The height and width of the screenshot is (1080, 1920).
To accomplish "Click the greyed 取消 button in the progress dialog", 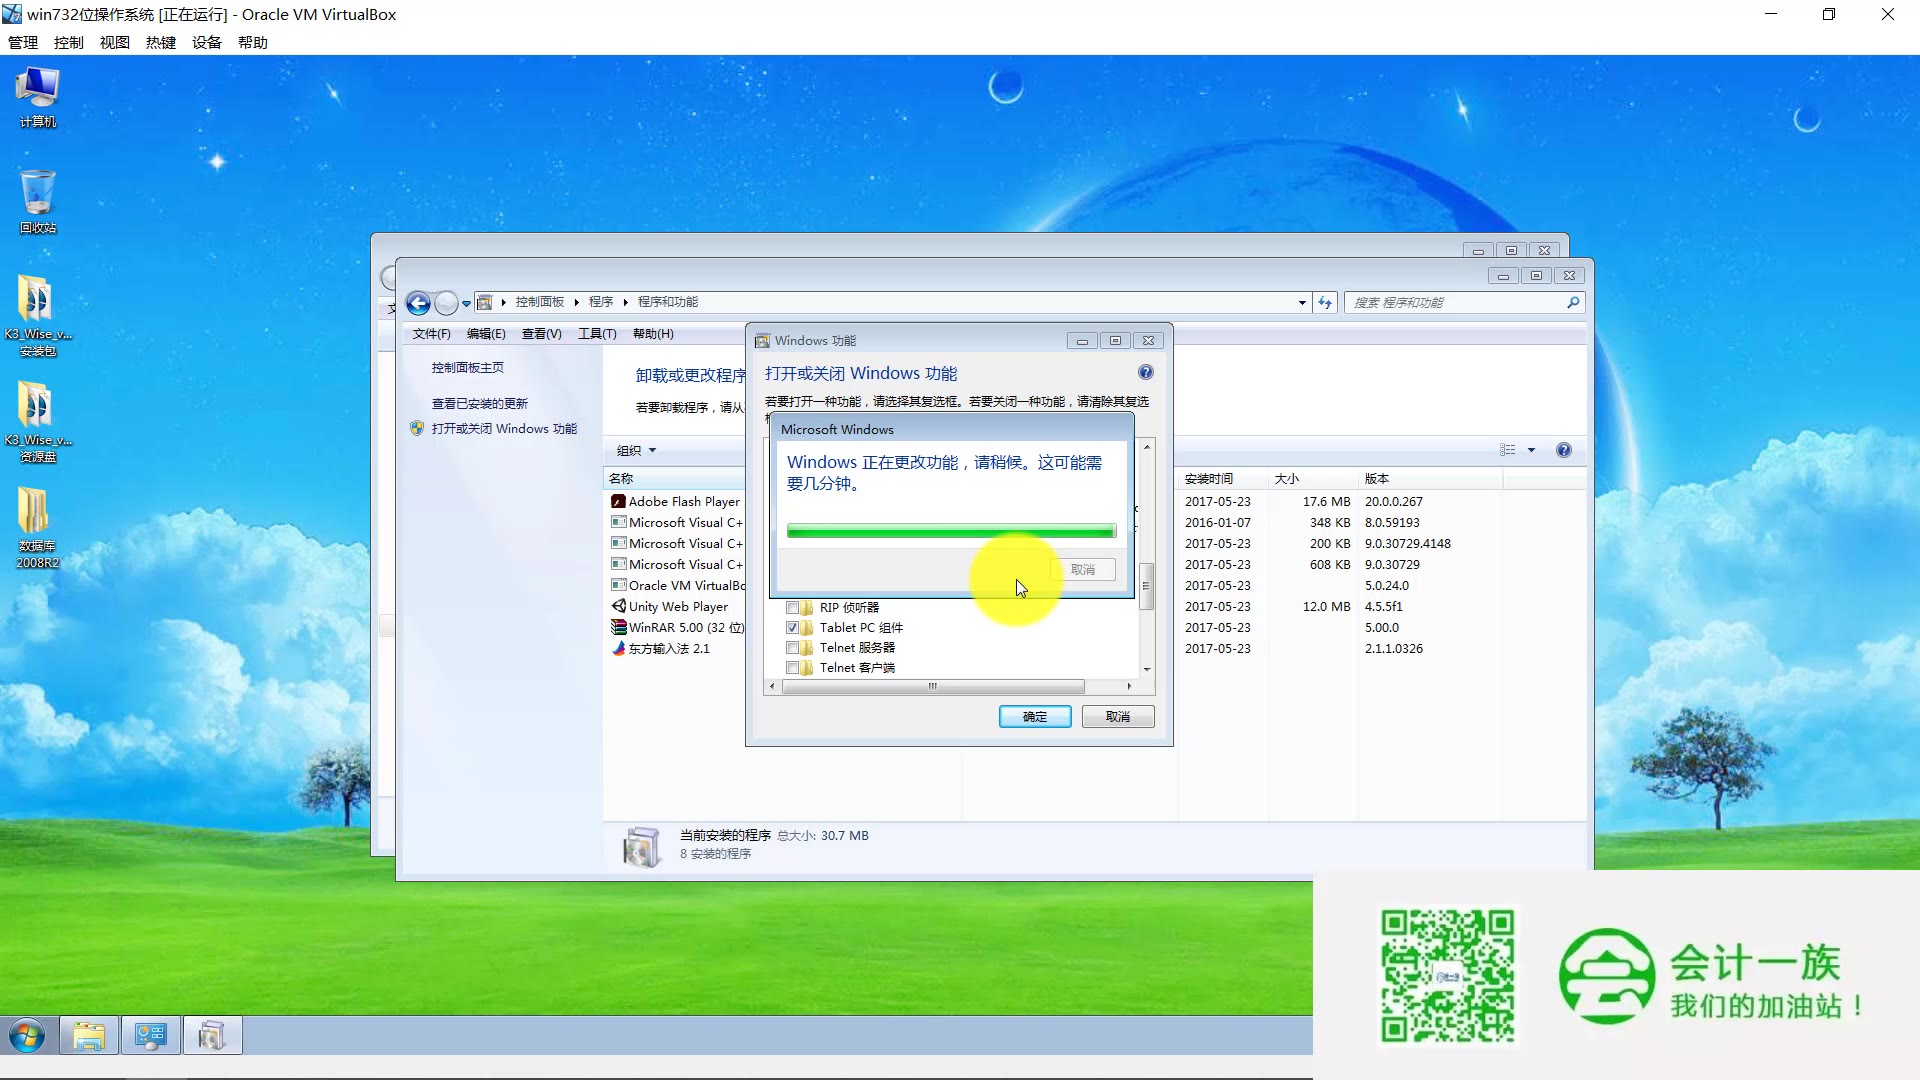I will [1082, 569].
